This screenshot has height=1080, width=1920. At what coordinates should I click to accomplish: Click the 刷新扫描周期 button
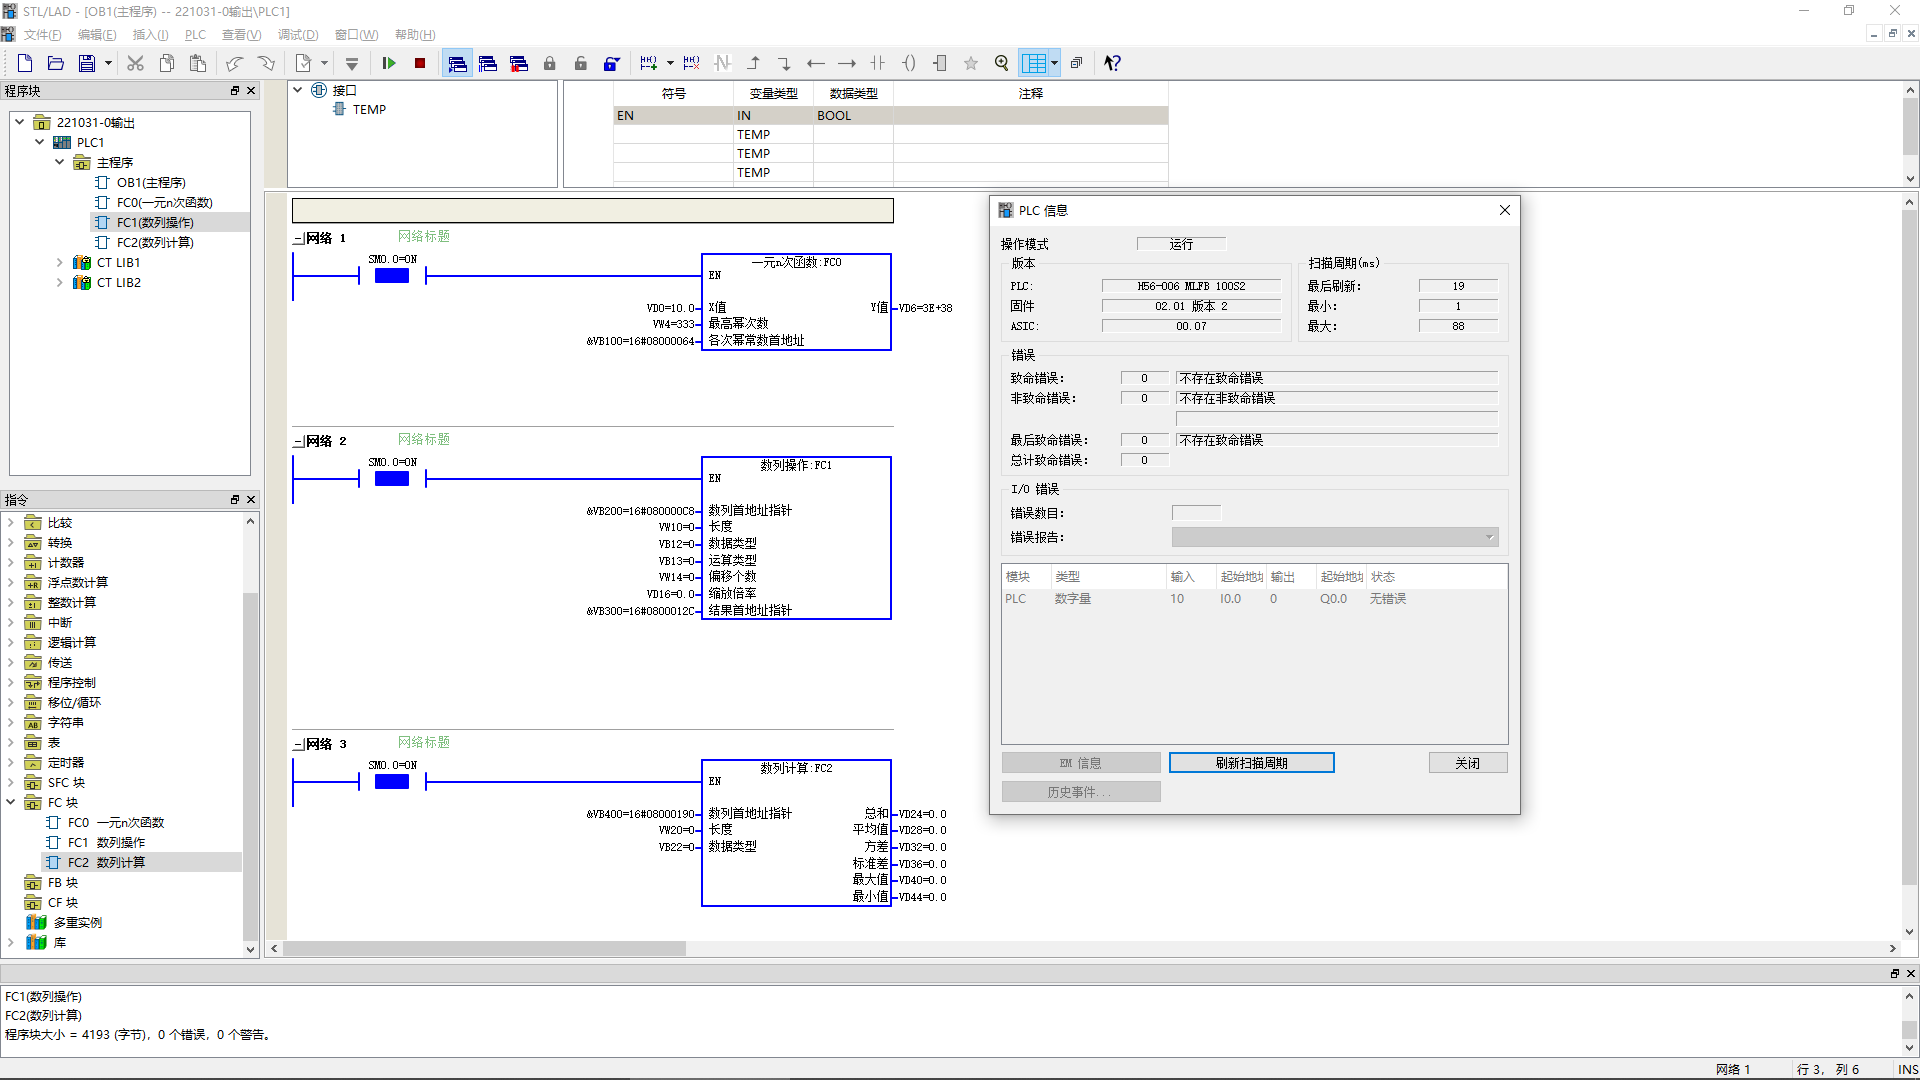point(1251,763)
